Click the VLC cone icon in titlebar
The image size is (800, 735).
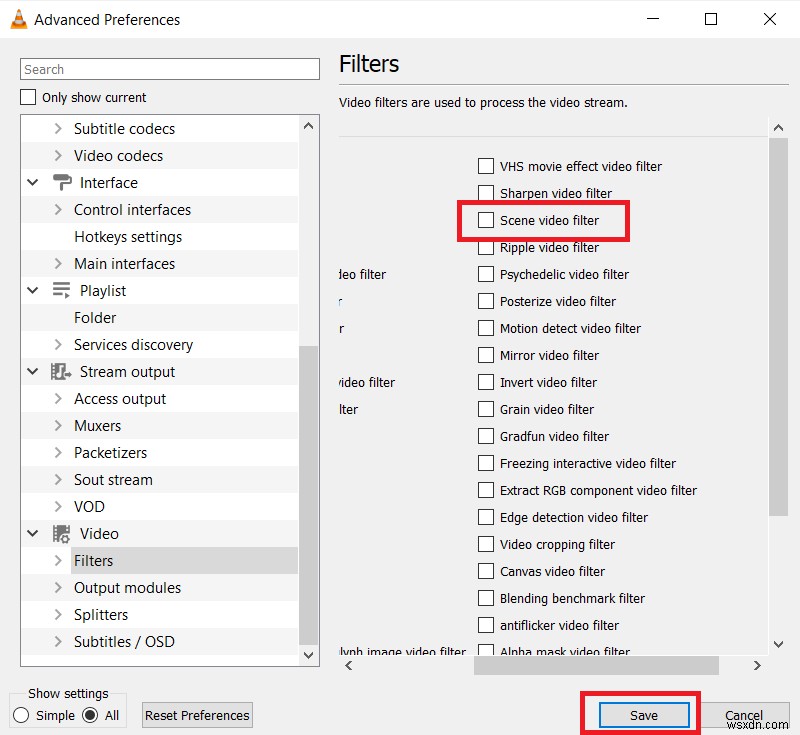click(x=16, y=18)
